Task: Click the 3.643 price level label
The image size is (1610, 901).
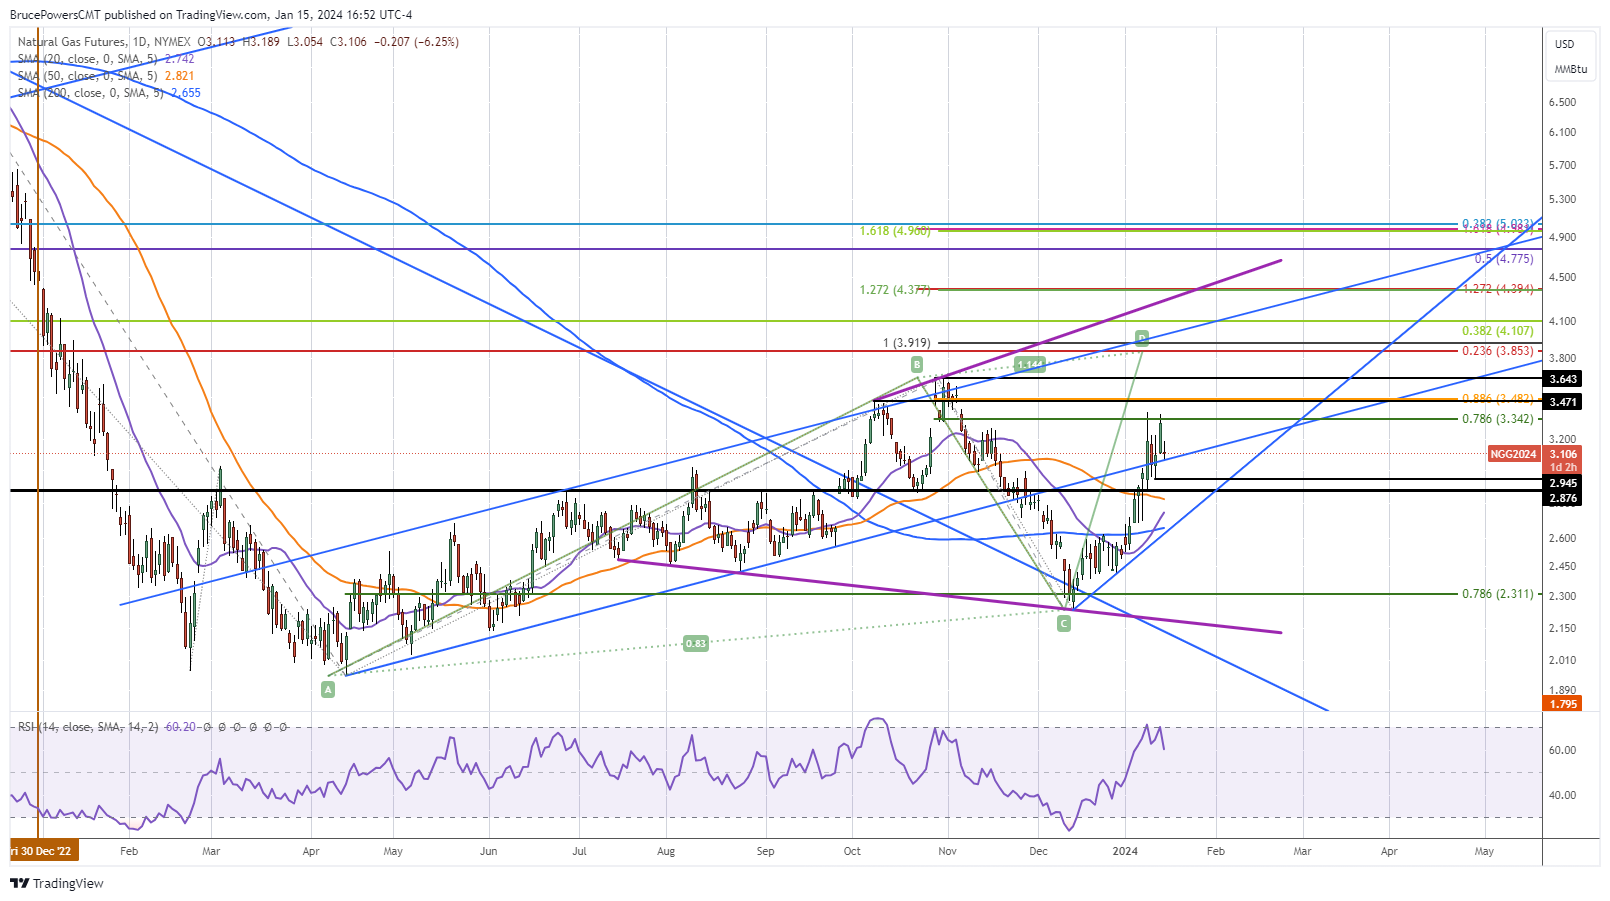Action: pos(1563,379)
